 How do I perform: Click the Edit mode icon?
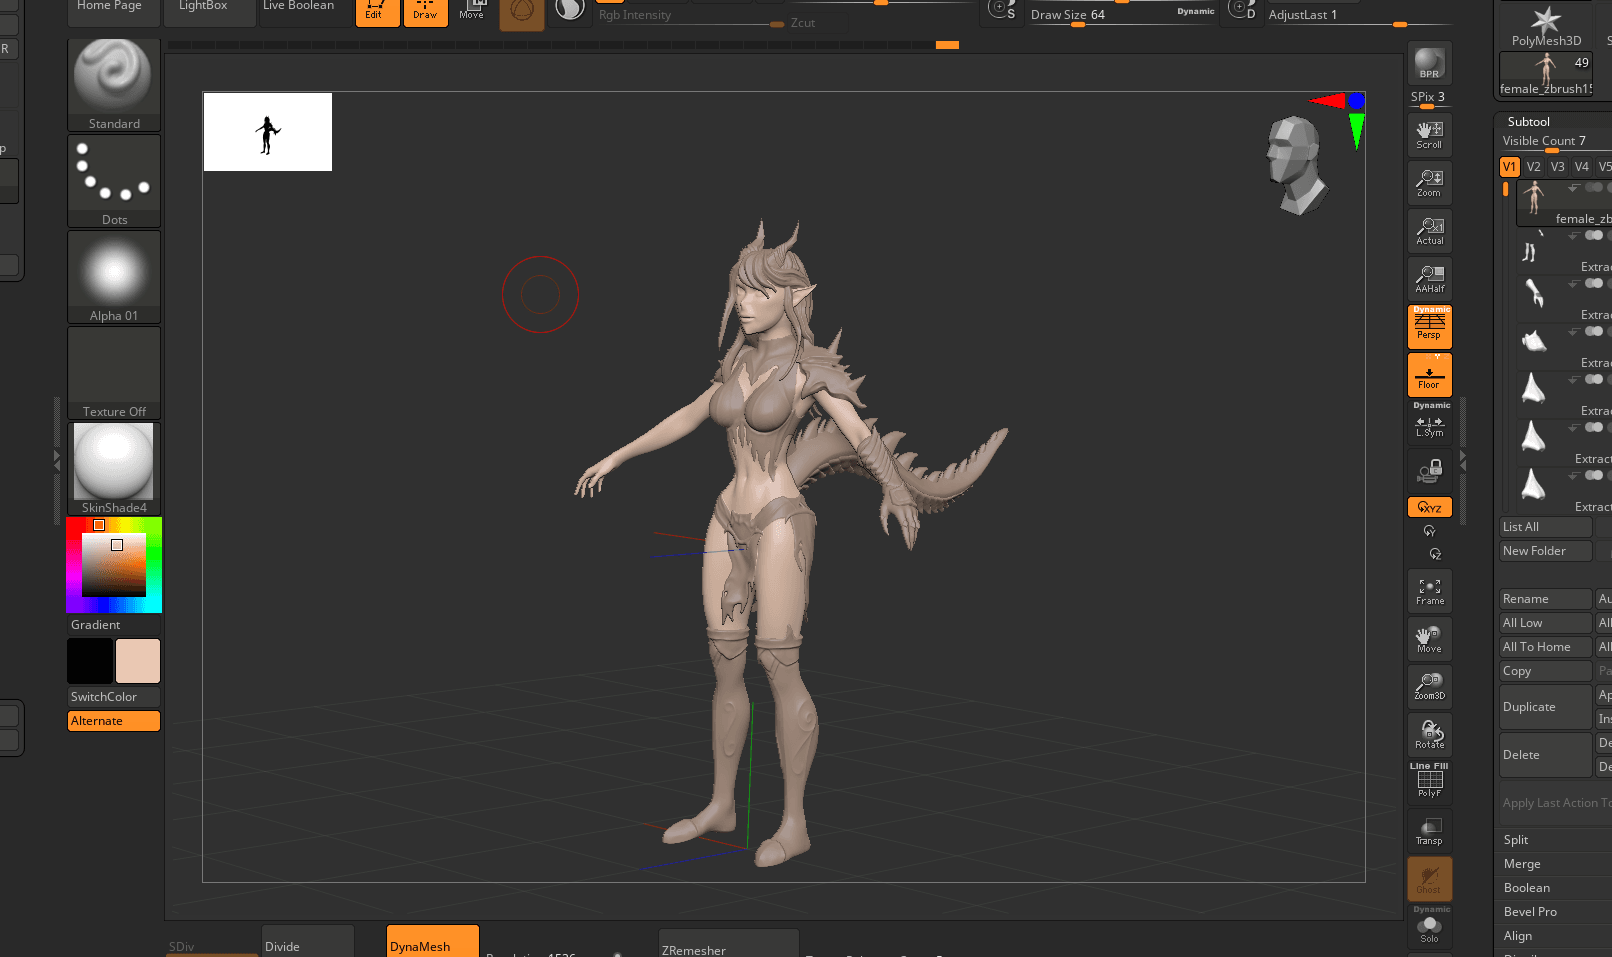click(377, 11)
